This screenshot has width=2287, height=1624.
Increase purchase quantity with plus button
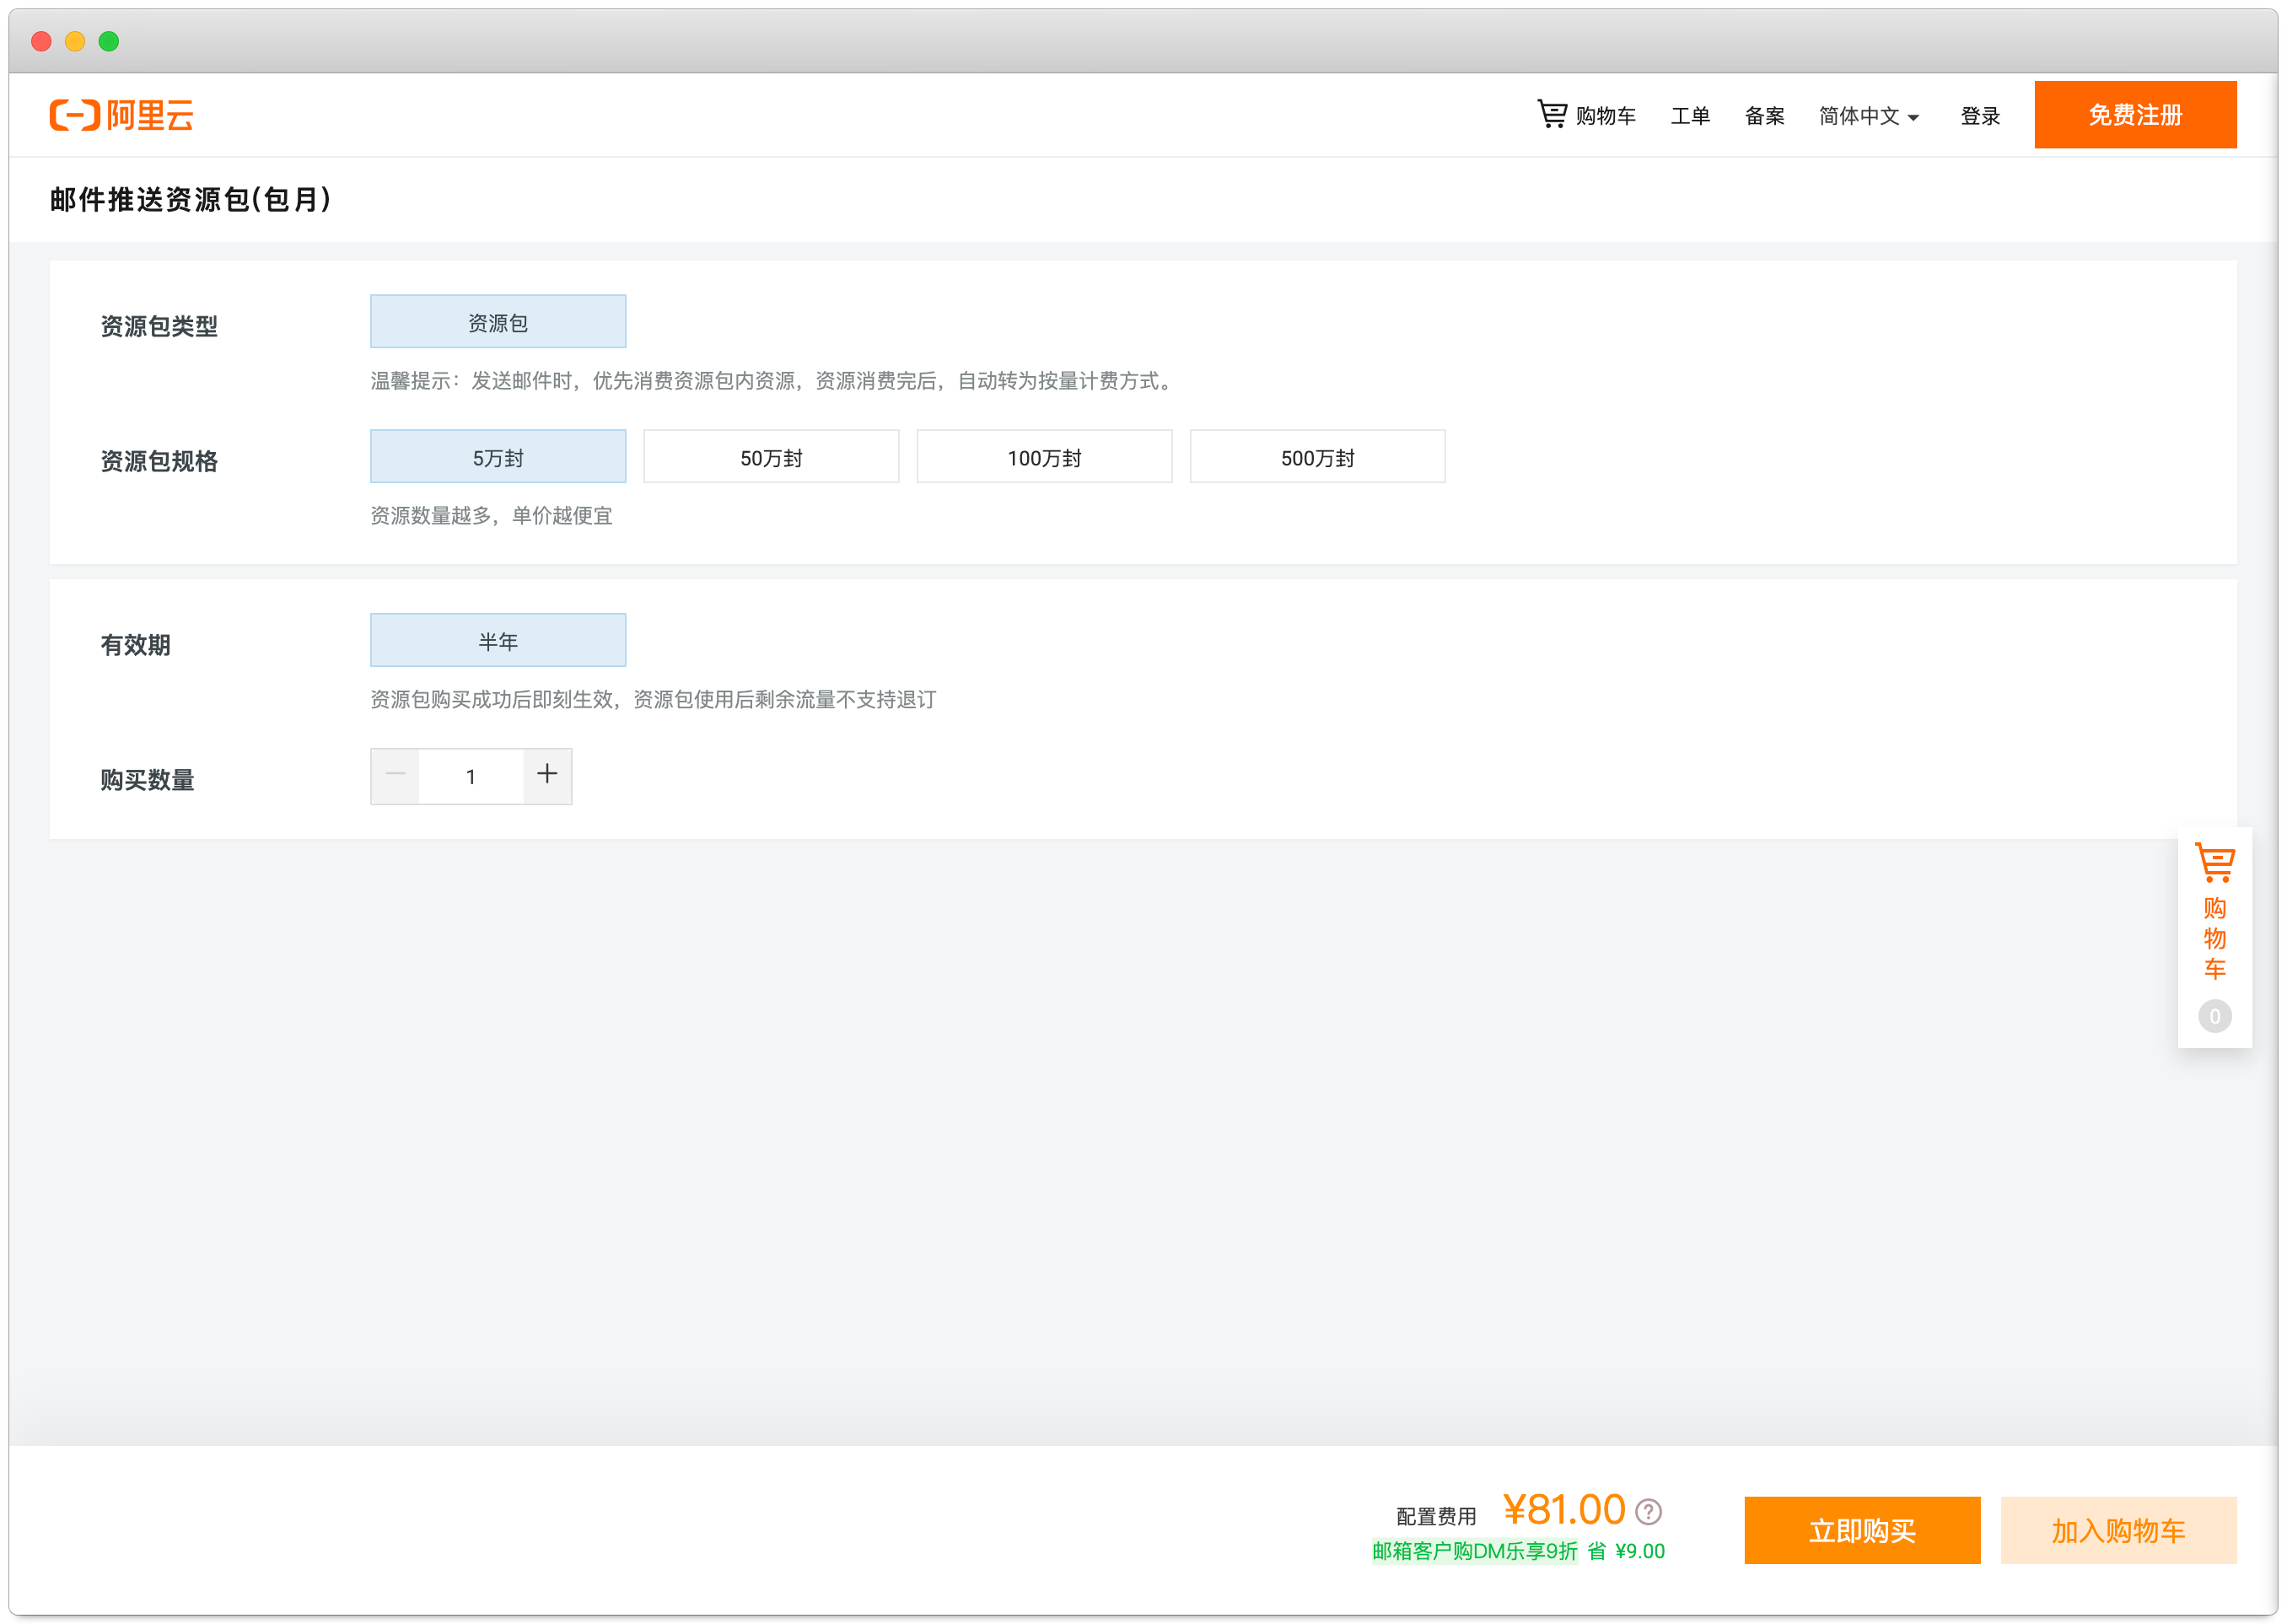coord(547,775)
